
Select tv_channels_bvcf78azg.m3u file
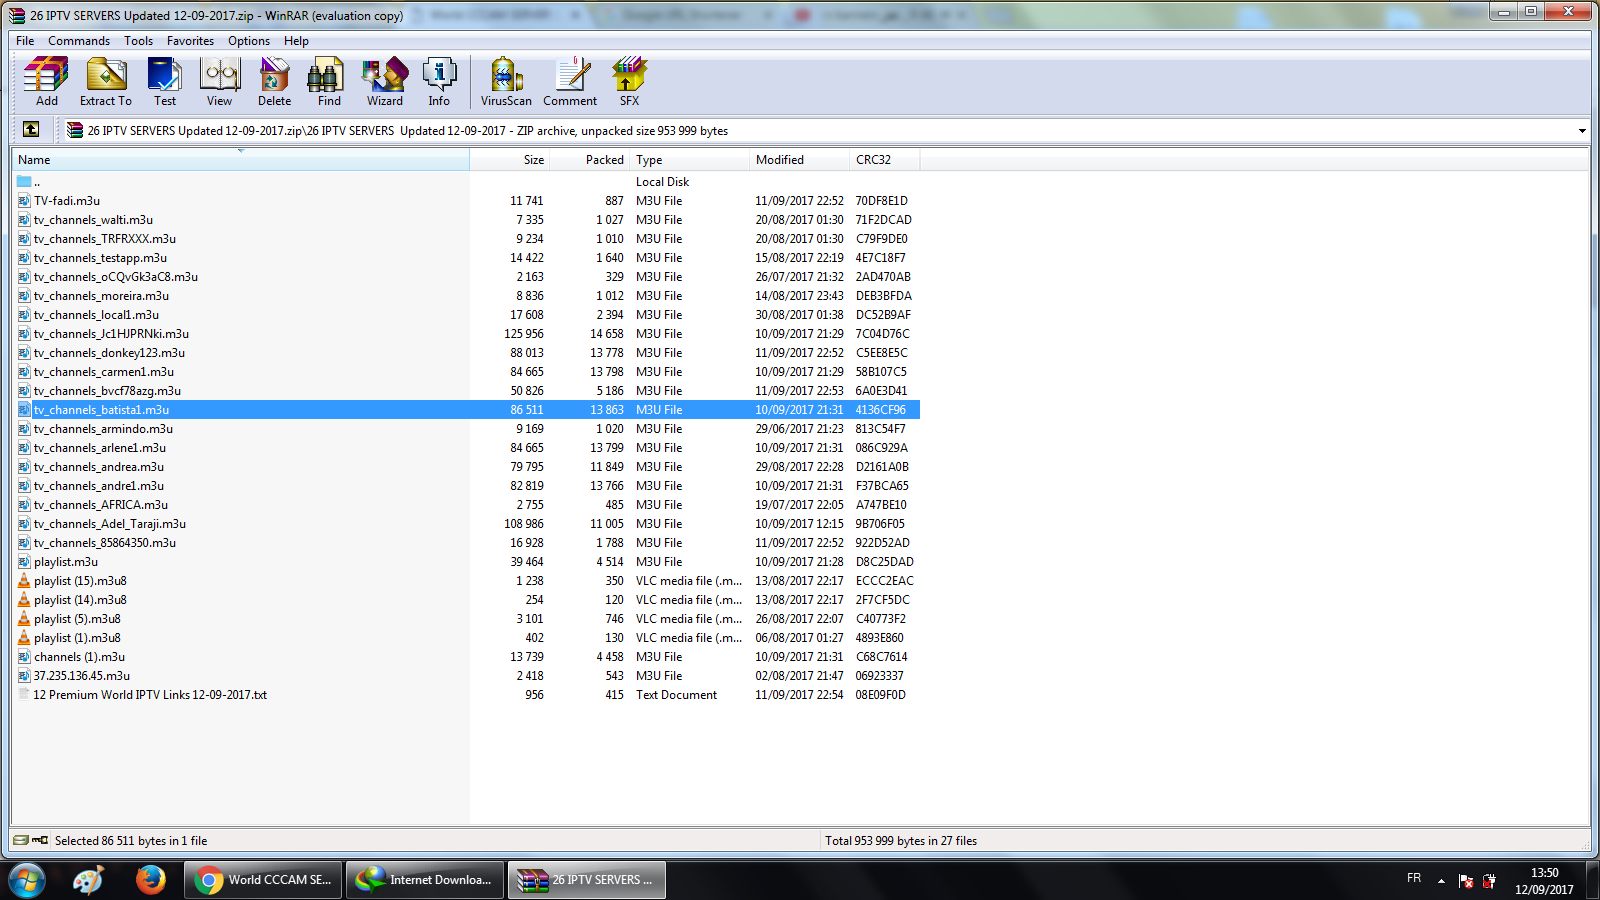[107, 391]
